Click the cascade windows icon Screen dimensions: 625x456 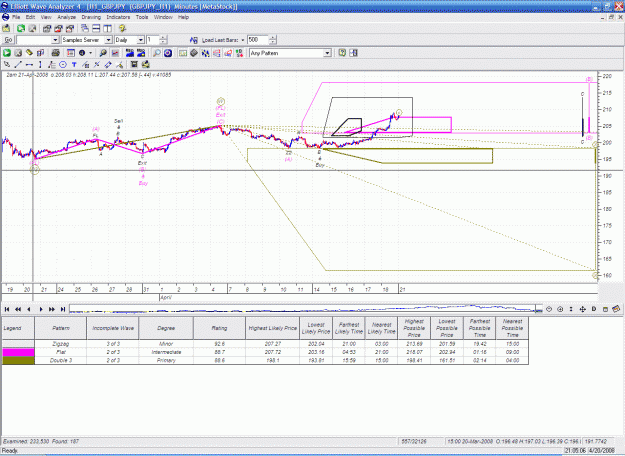[x=85, y=28]
